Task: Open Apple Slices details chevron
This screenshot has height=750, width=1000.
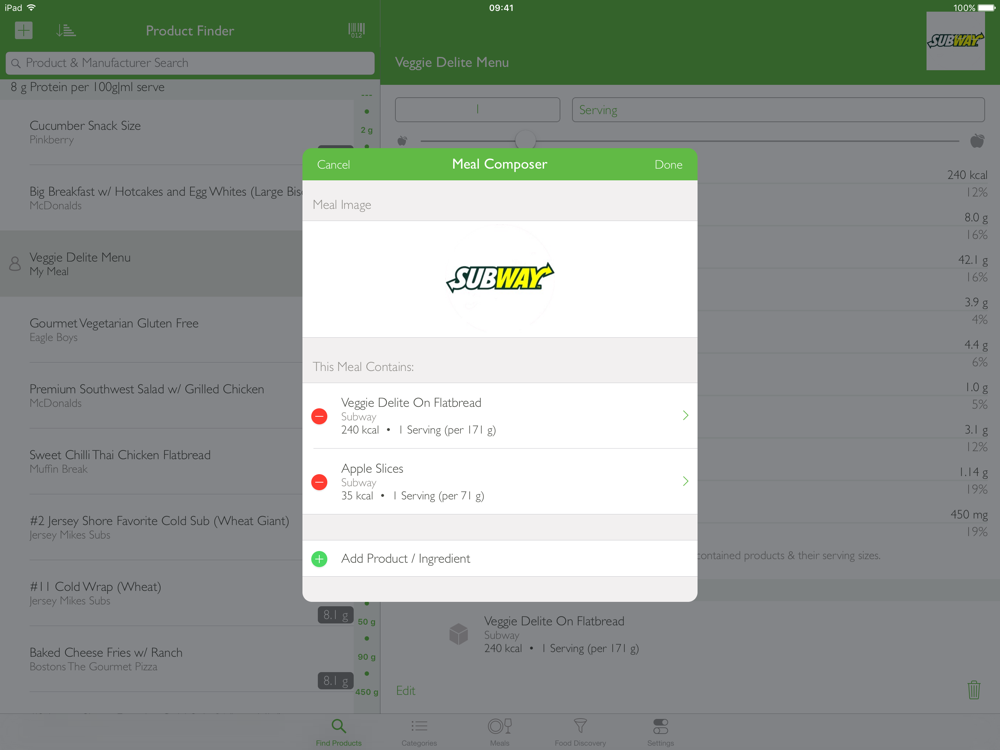Action: click(x=686, y=481)
